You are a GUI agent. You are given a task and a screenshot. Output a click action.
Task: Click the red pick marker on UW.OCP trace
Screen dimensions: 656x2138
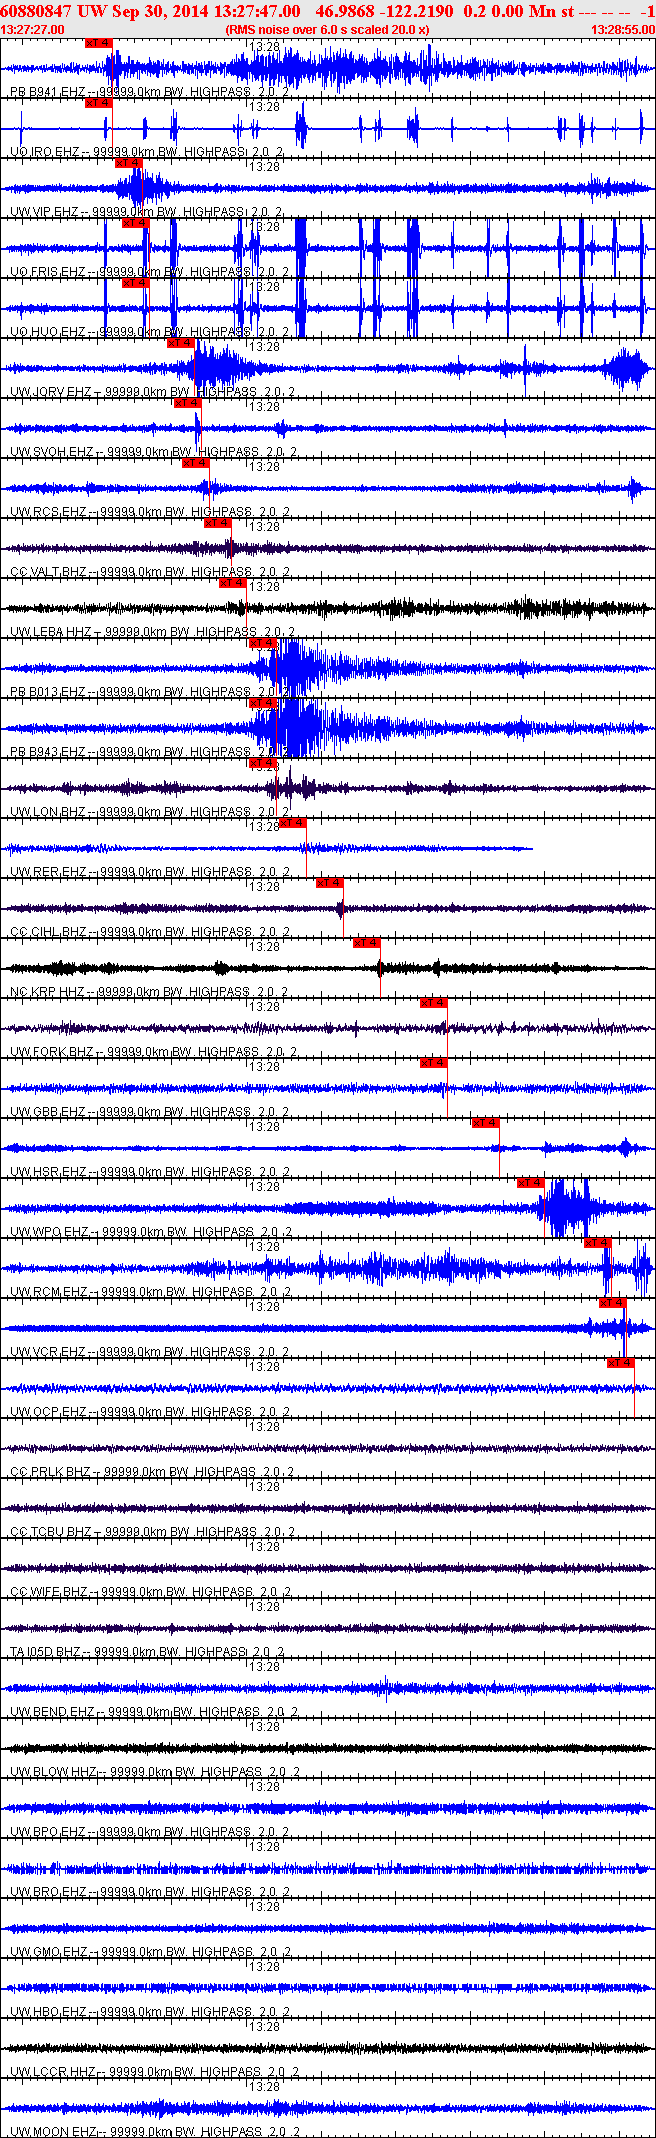pyautogui.click(x=621, y=1363)
